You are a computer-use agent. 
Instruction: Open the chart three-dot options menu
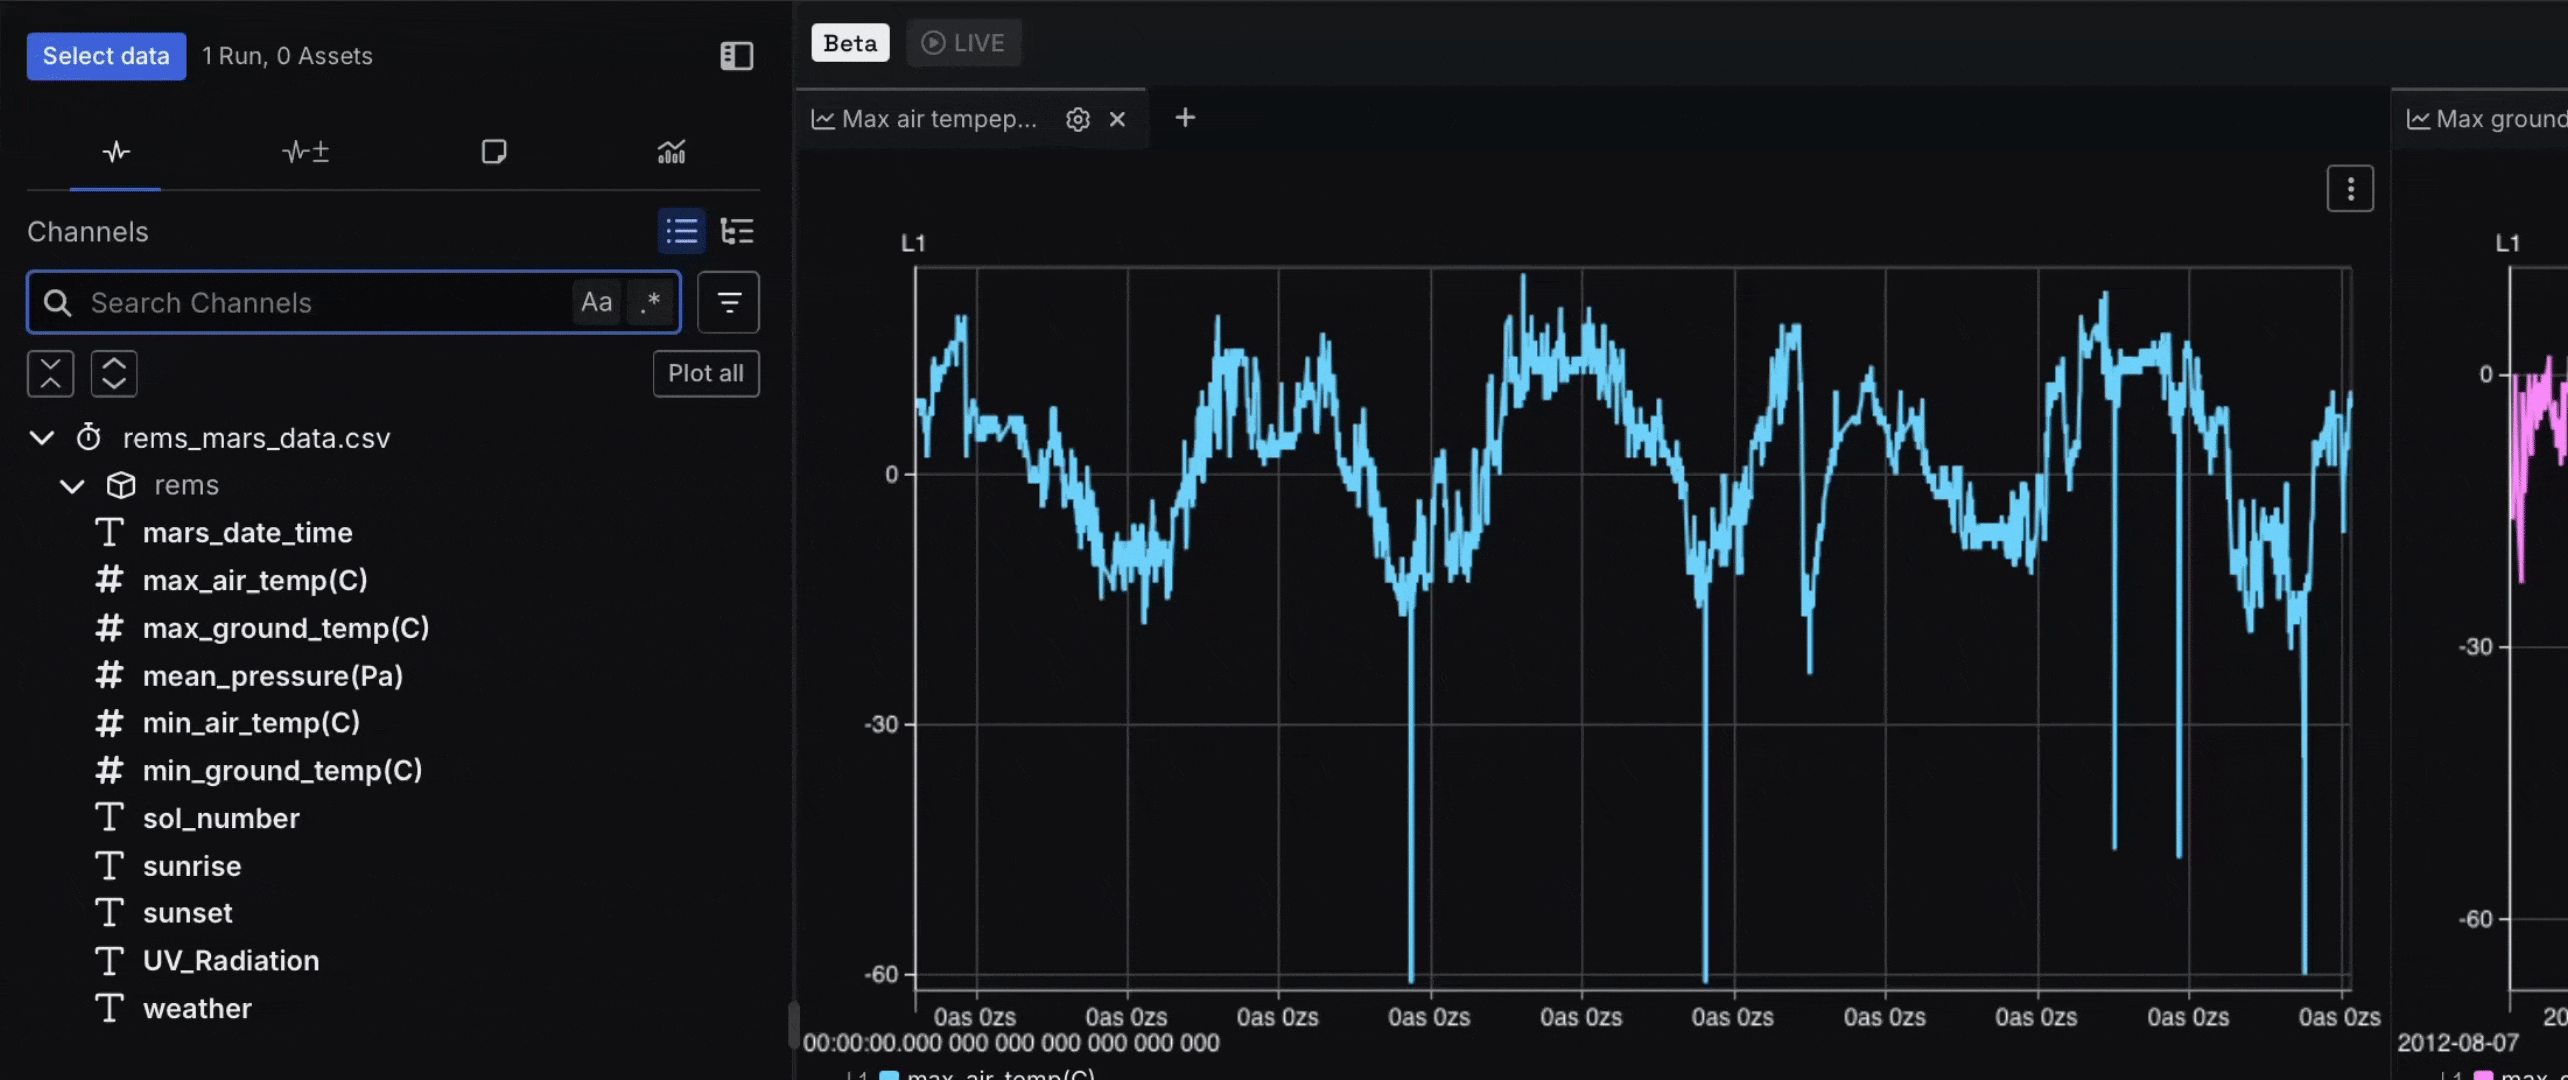[2350, 188]
